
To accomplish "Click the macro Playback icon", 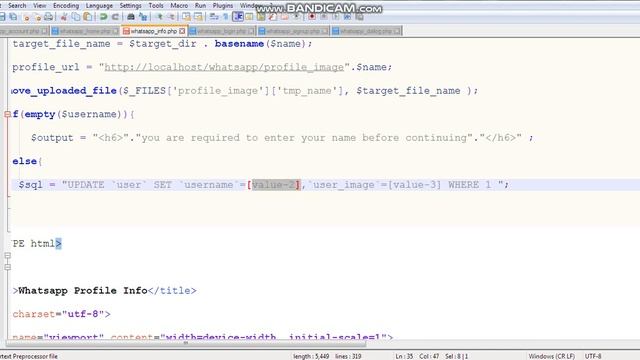I will 336,17.
